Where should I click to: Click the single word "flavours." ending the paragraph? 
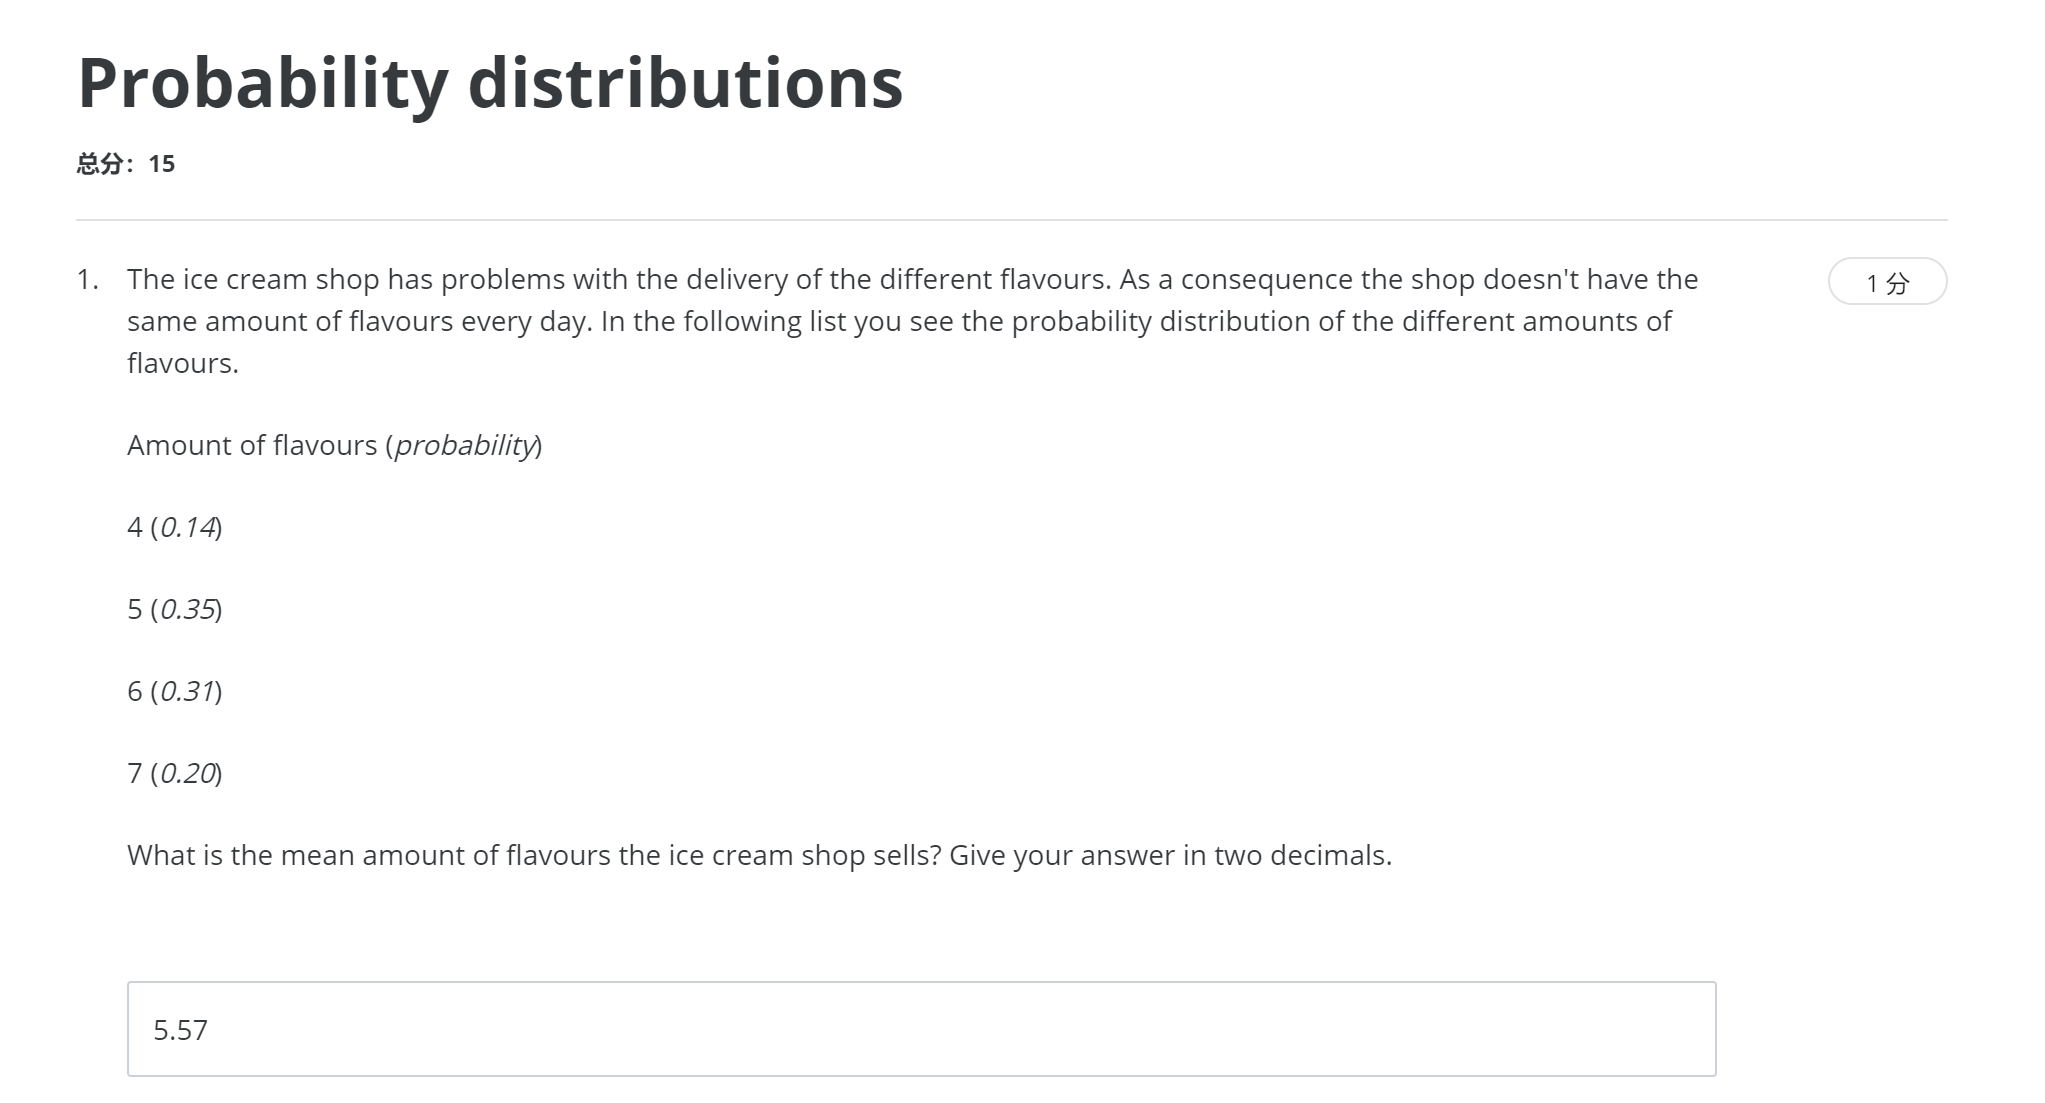[183, 363]
